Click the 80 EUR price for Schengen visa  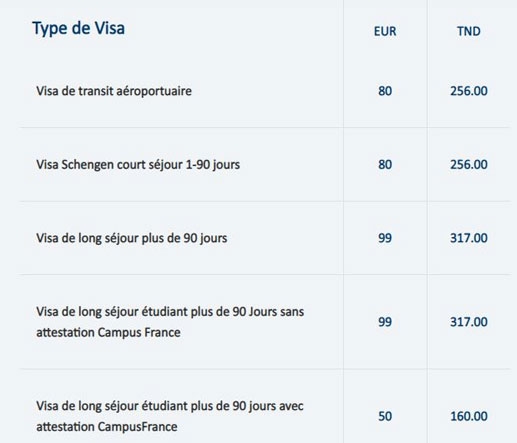click(x=385, y=165)
